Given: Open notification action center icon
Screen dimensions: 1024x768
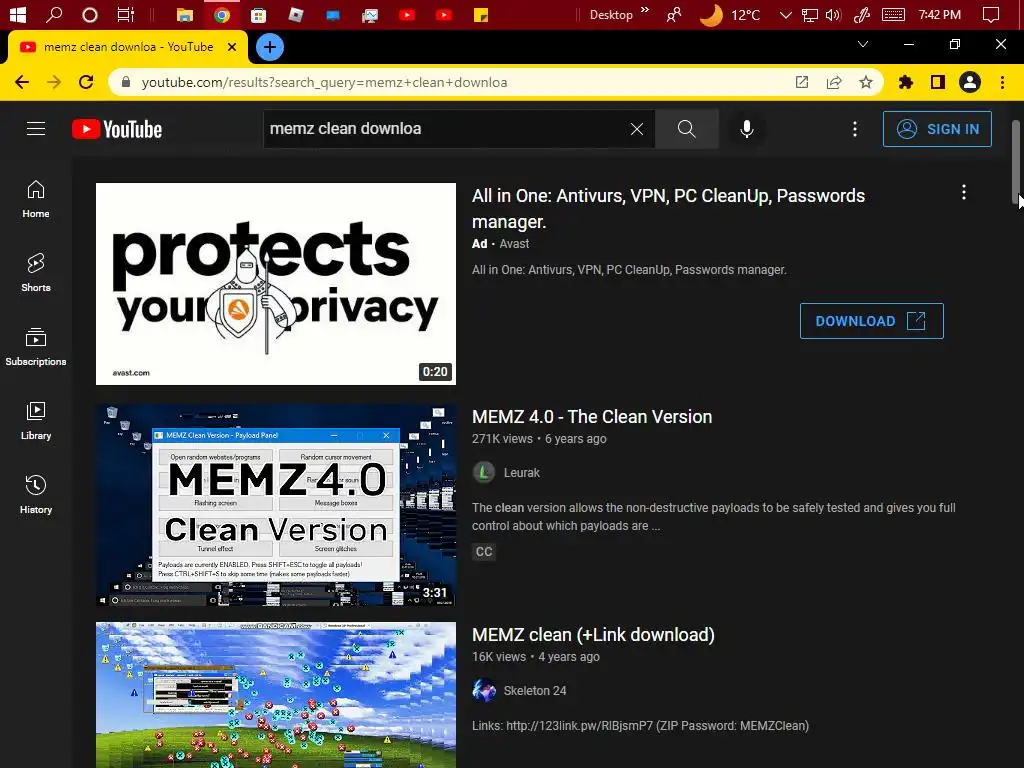Looking at the screenshot, I should pyautogui.click(x=991, y=15).
